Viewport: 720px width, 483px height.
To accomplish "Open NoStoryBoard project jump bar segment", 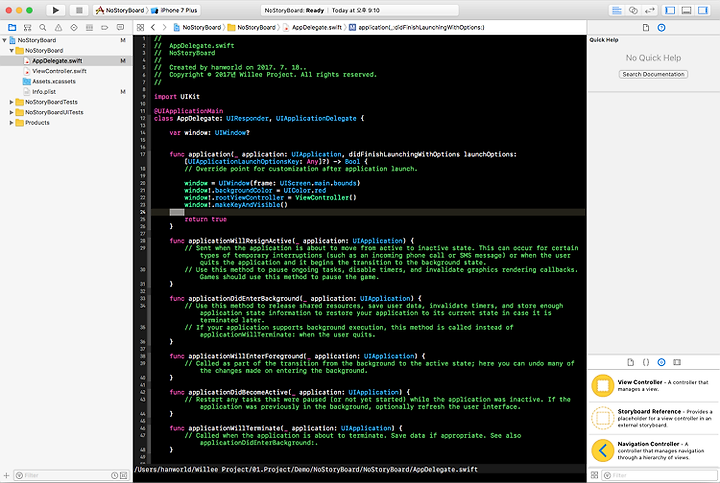I will tap(197, 28).
